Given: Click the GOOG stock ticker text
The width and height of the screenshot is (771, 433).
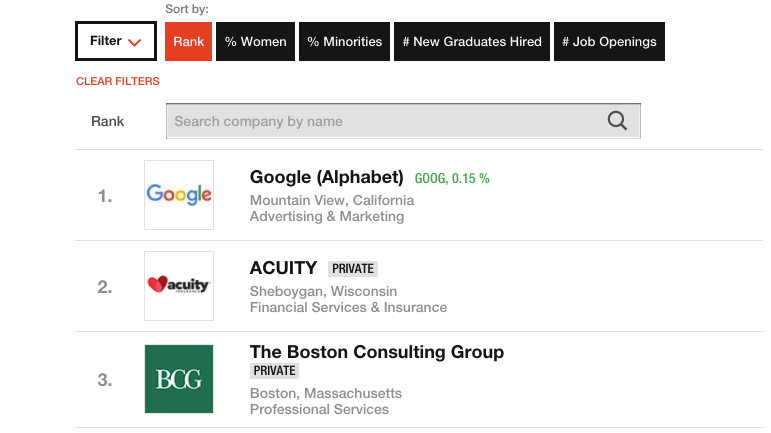Looking at the screenshot, I should (x=452, y=178).
